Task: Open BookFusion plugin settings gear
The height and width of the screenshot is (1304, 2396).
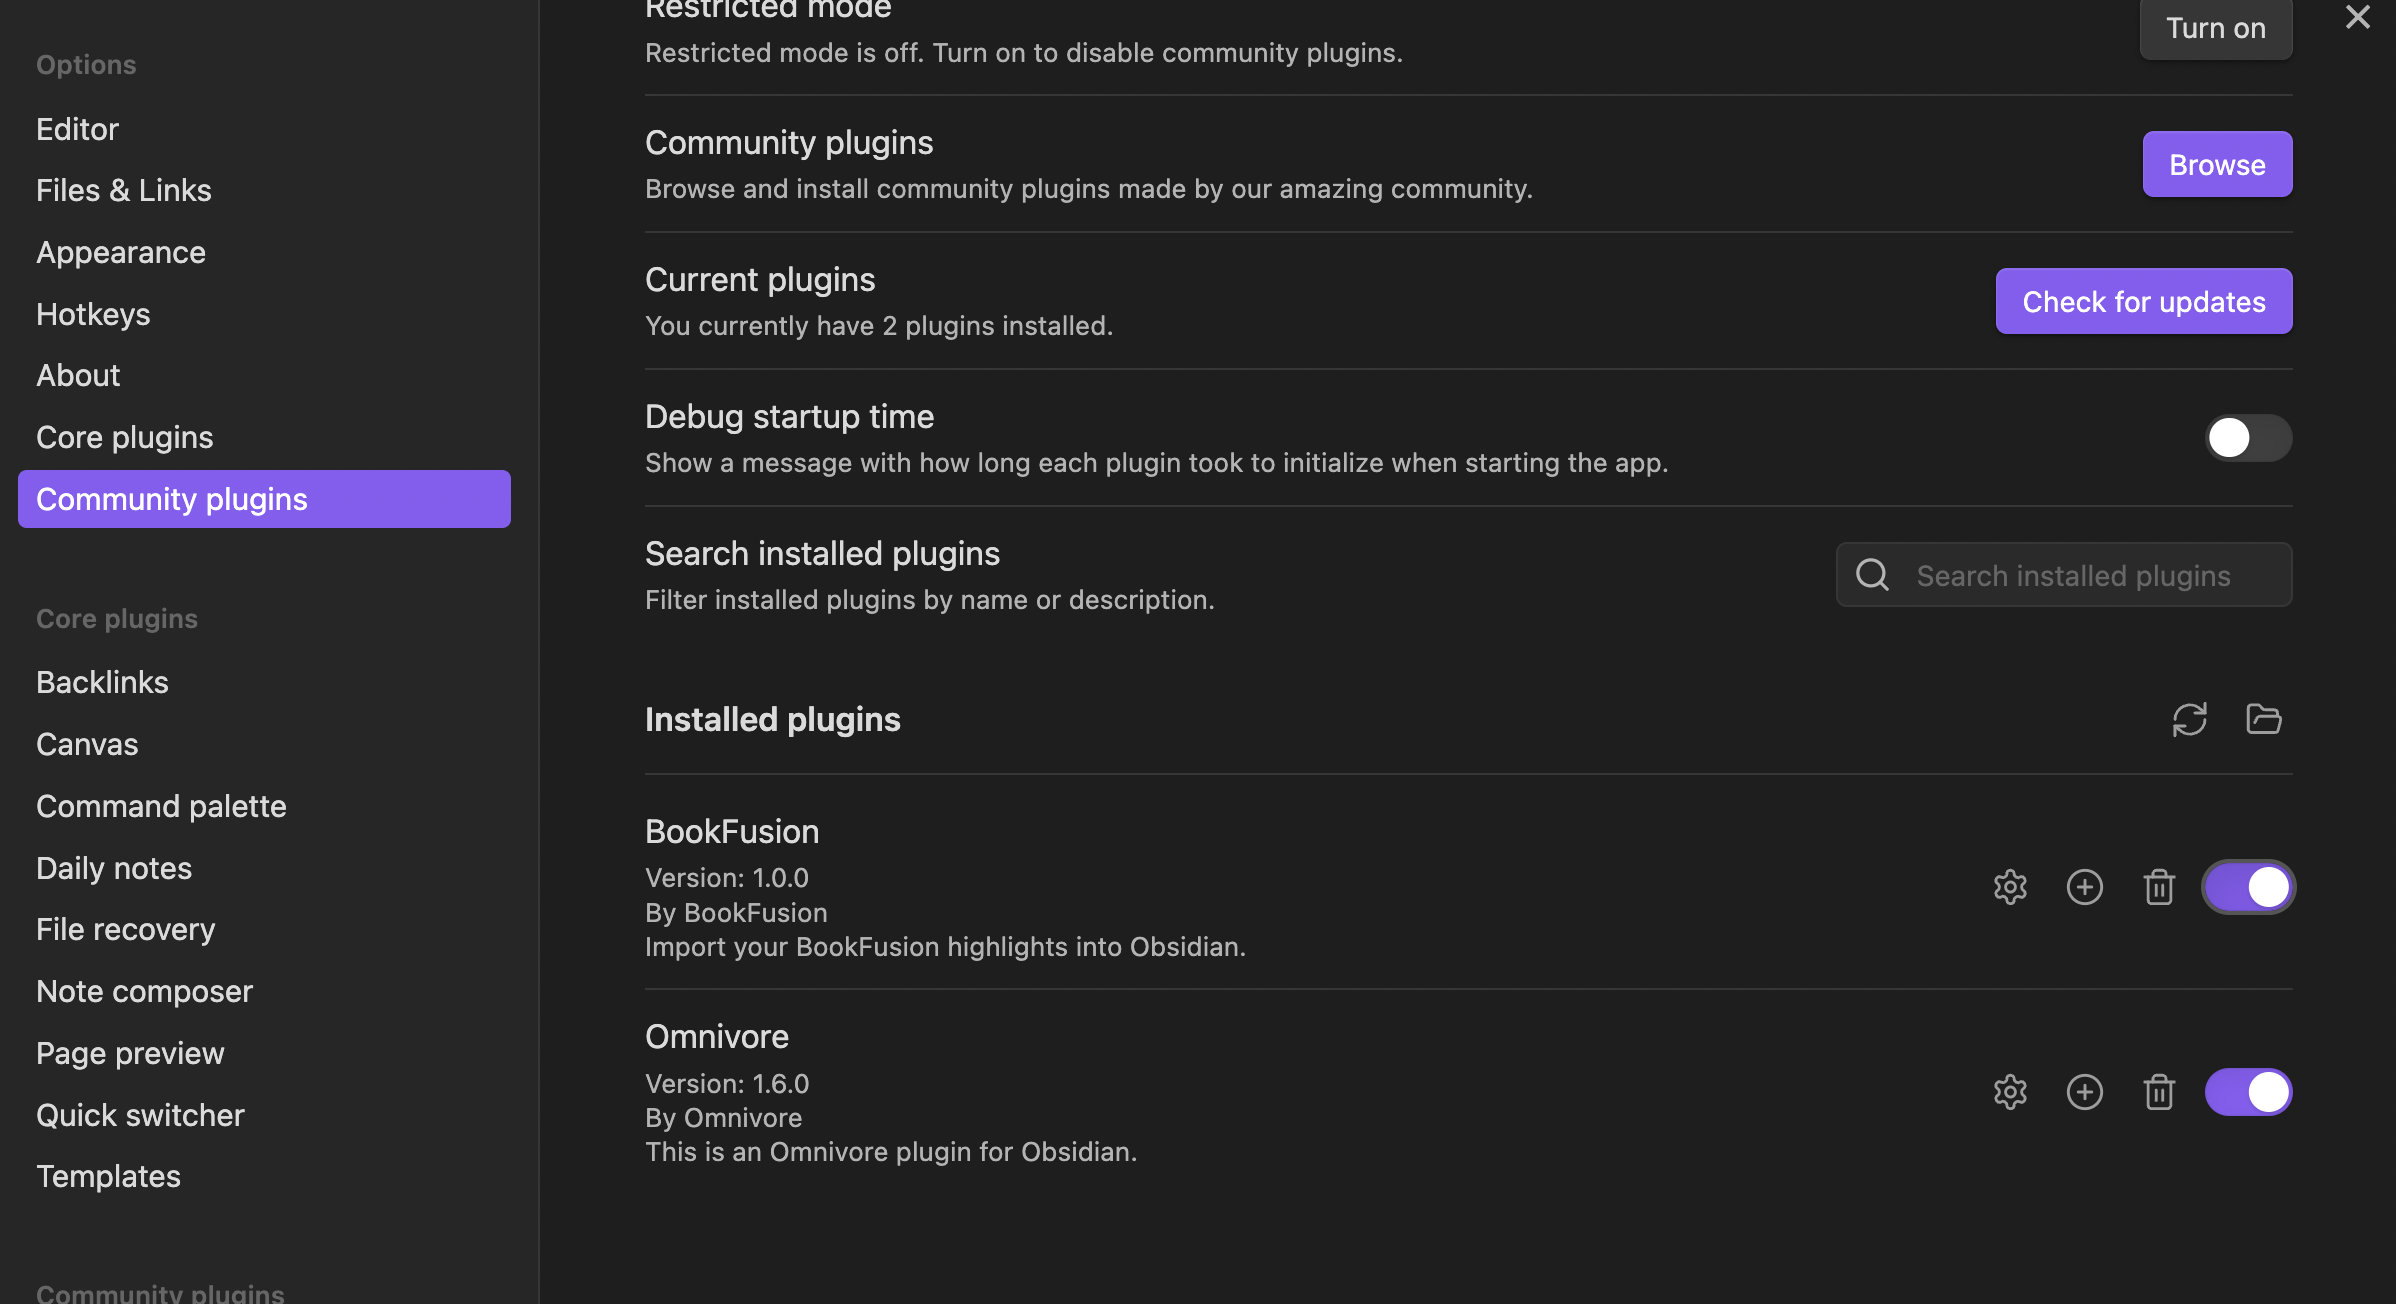Action: (2010, 887)
